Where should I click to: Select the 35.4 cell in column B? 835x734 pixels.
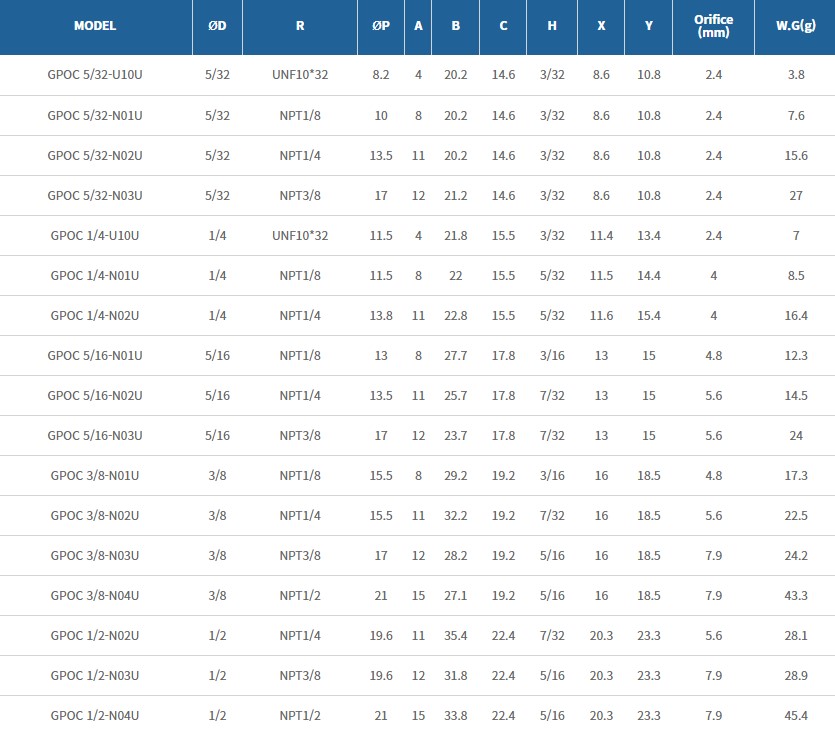tap(456, 635)
